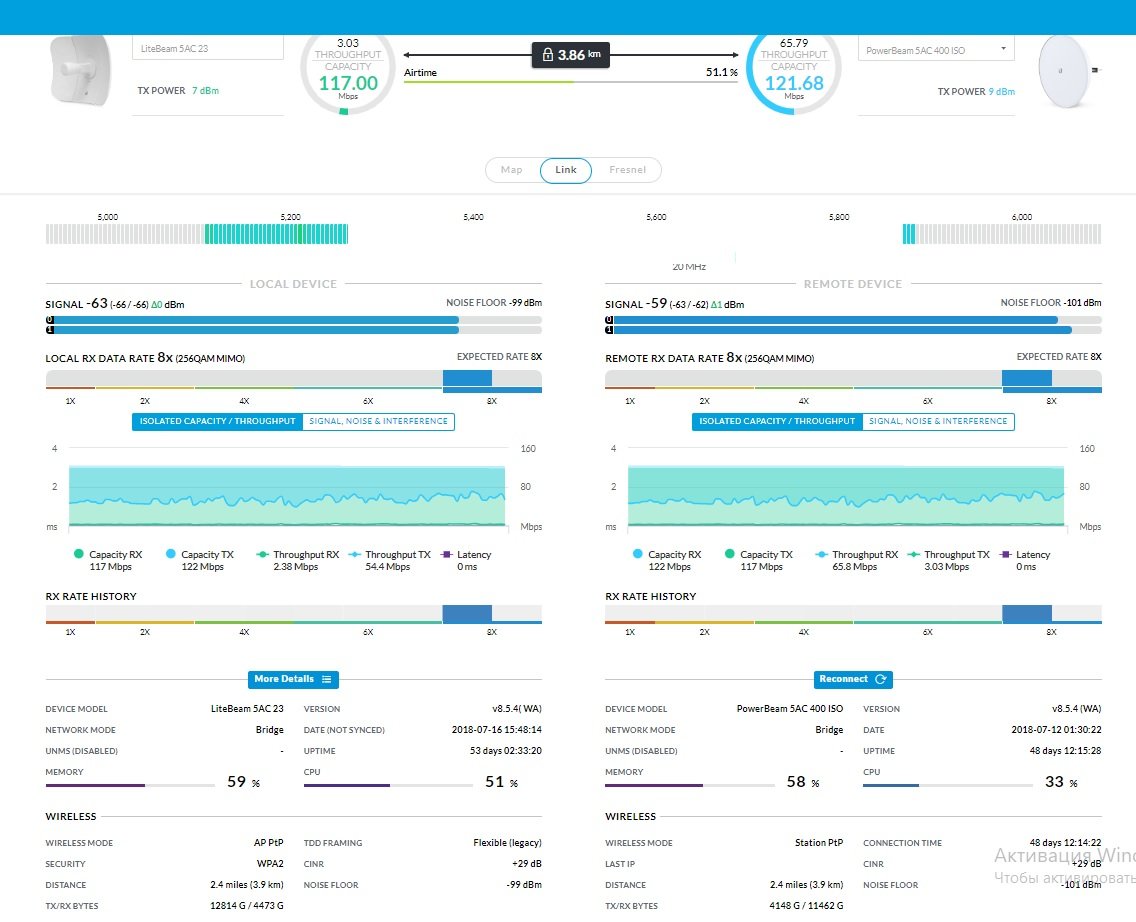
Task: Select the Link tab
Action: [x=566, y=170]
